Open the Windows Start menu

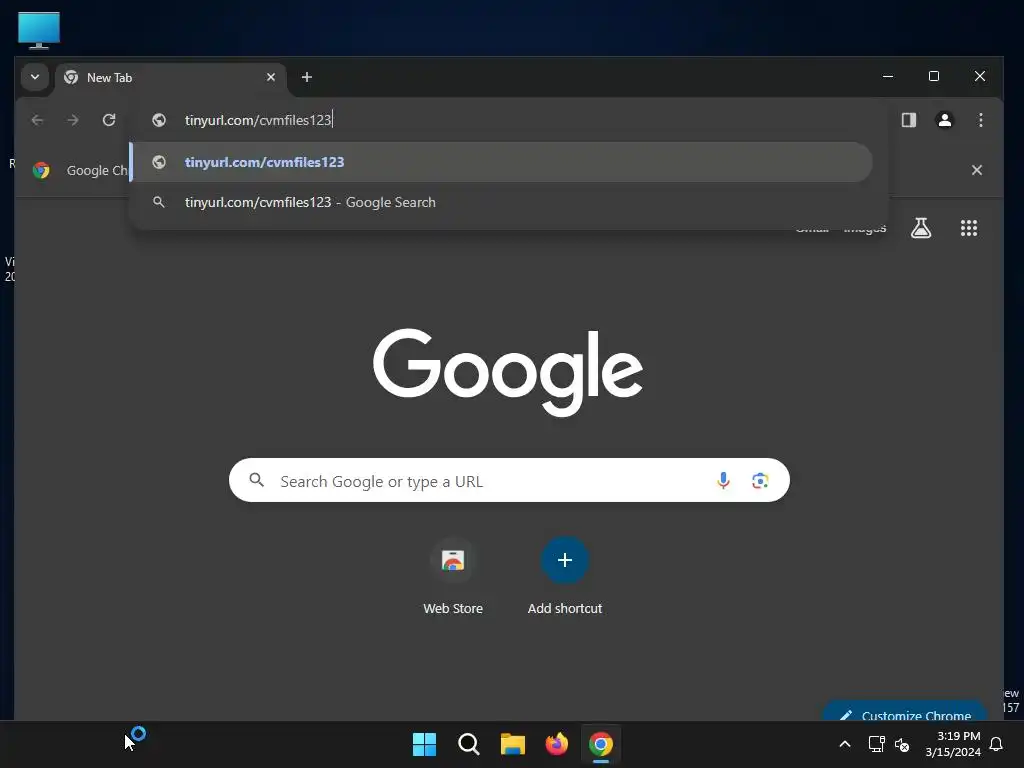[x=424, y=744]
